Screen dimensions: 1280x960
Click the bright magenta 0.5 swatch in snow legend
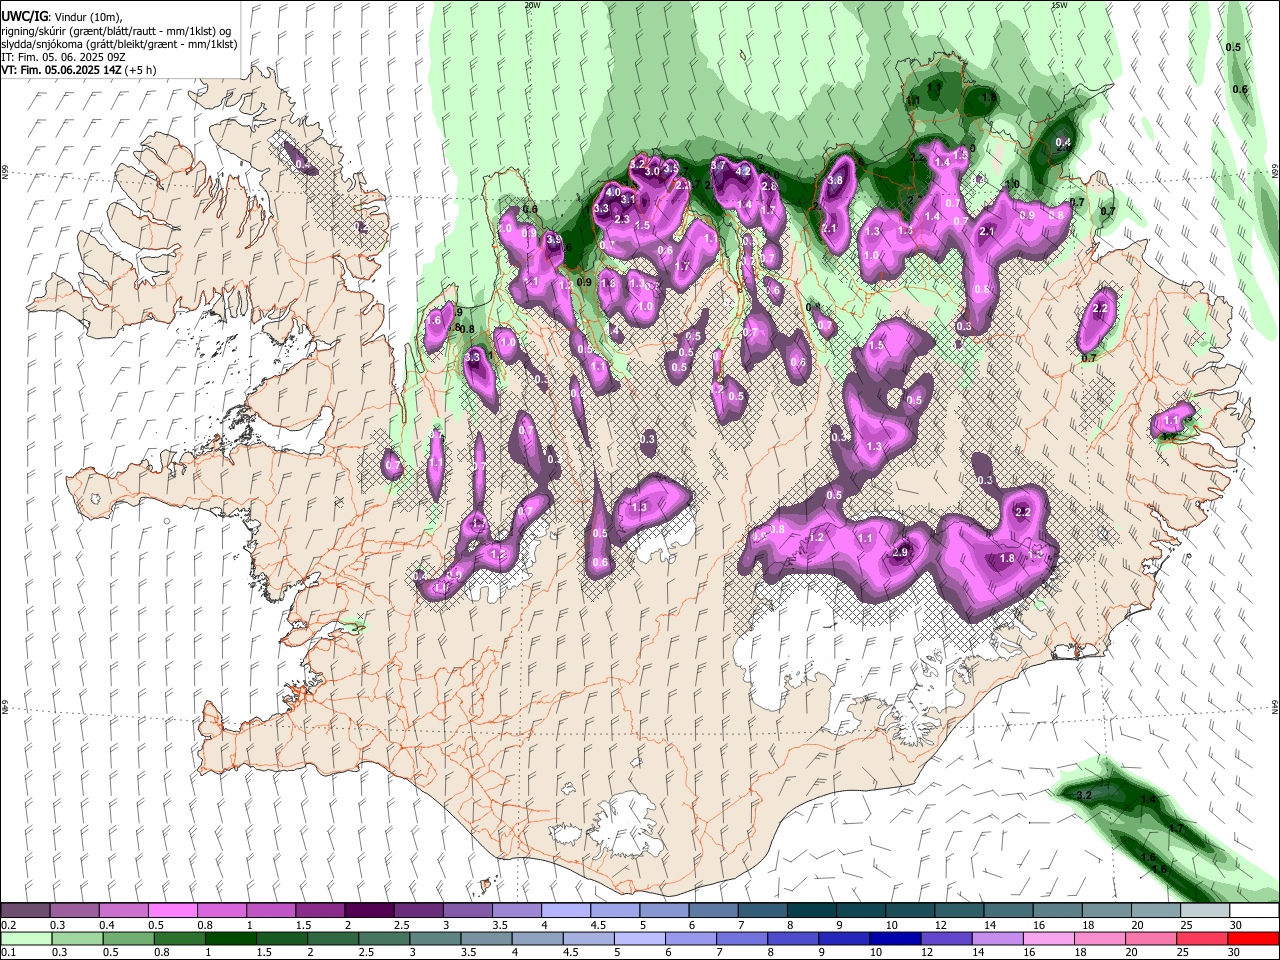coord(172,911)
